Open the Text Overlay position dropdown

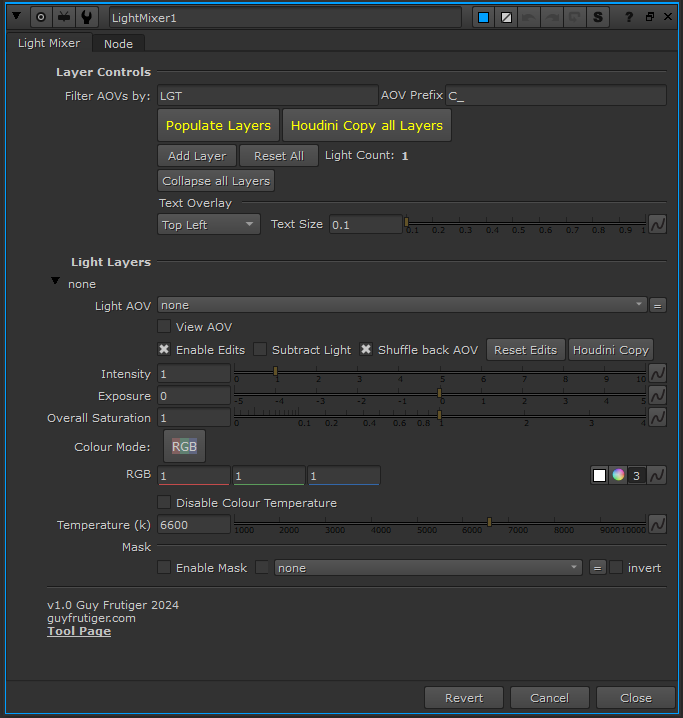(209, 225)
